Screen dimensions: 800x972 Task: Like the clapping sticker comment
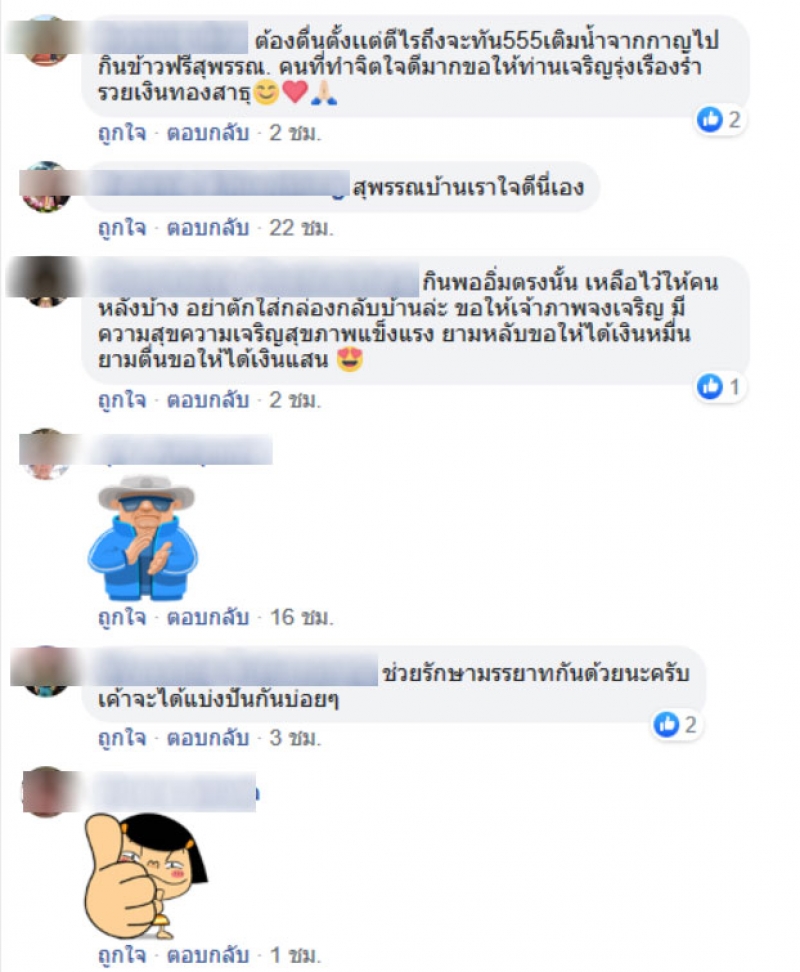(121, 617)
